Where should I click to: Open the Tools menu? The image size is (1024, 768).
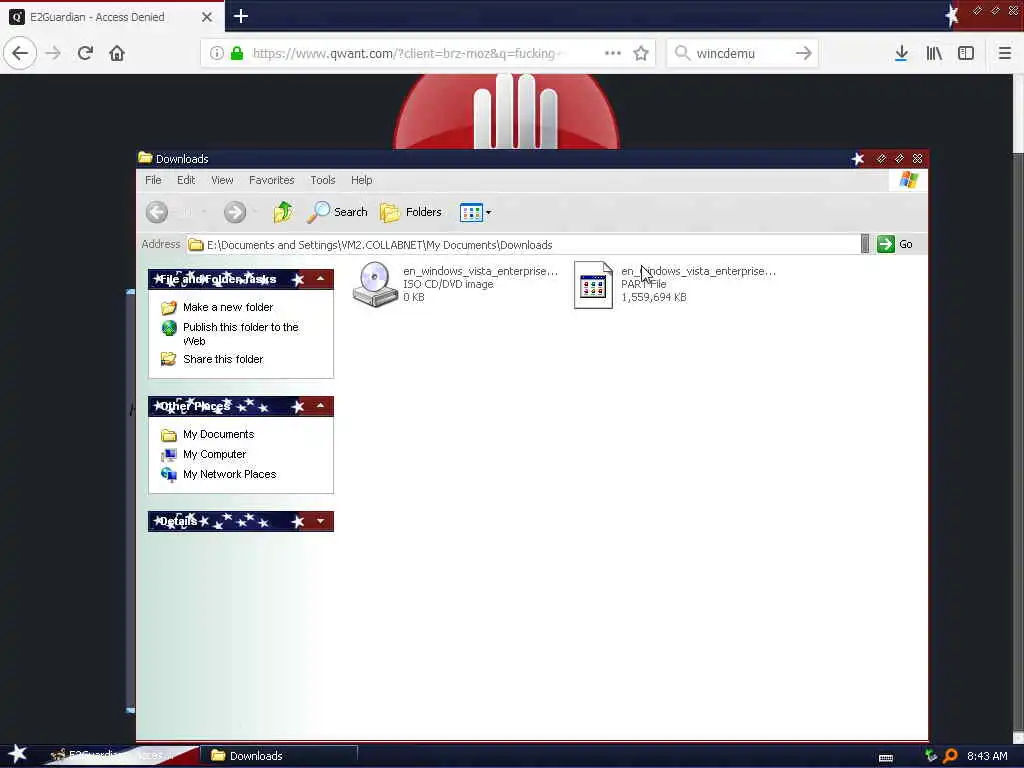coord(323,180)
